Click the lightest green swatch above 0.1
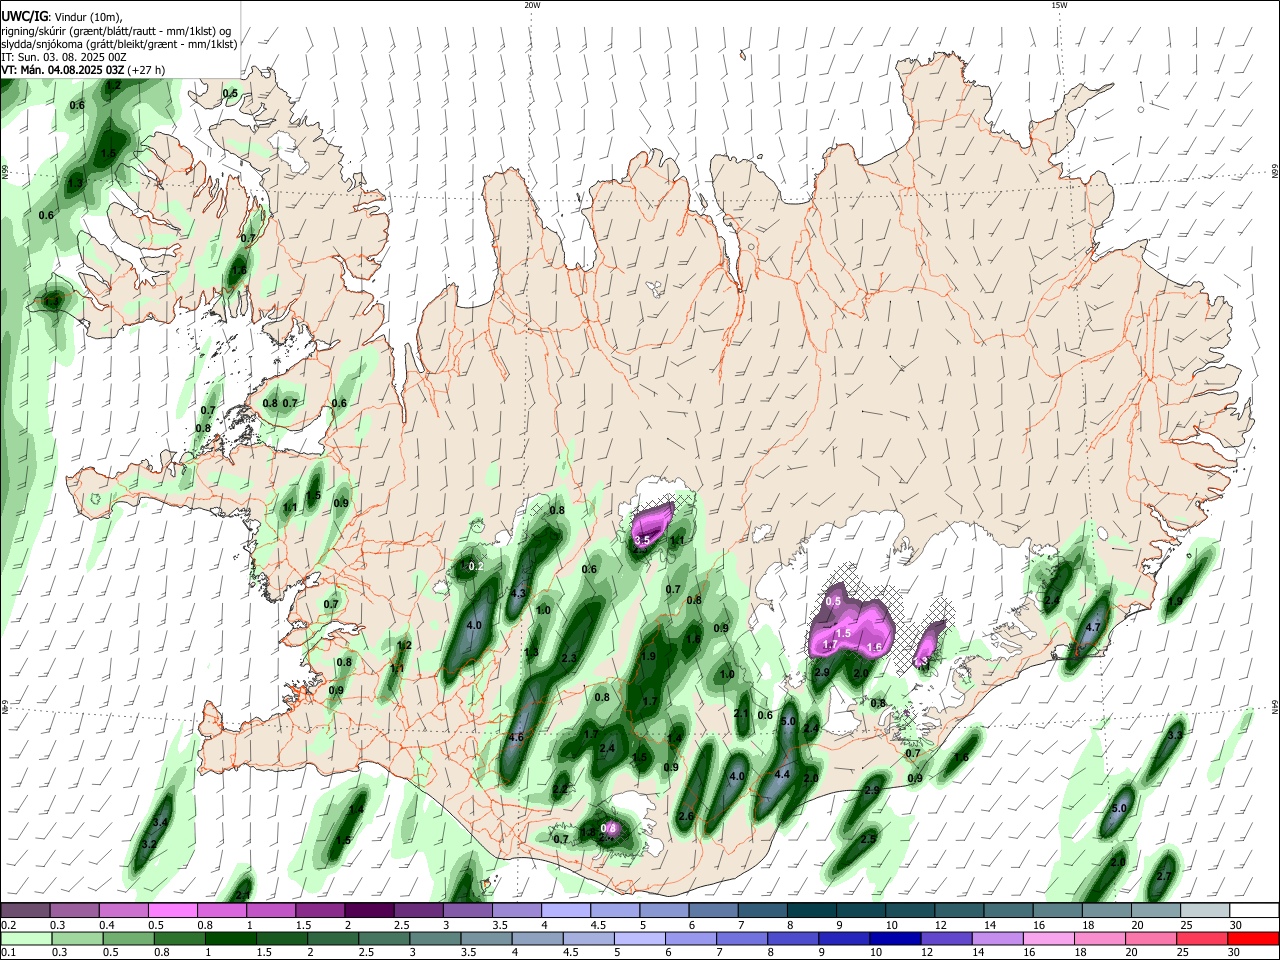 pos(25,938)
